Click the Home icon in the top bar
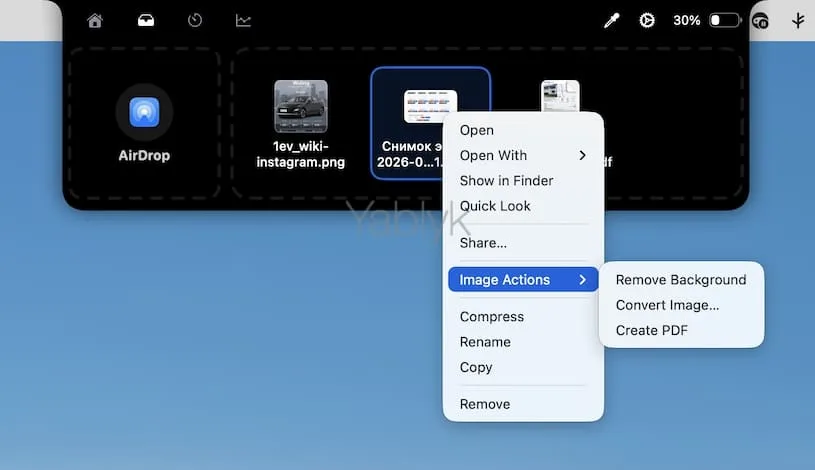Image resolution: width=815 pixels, height=470 pixels. 95,20
